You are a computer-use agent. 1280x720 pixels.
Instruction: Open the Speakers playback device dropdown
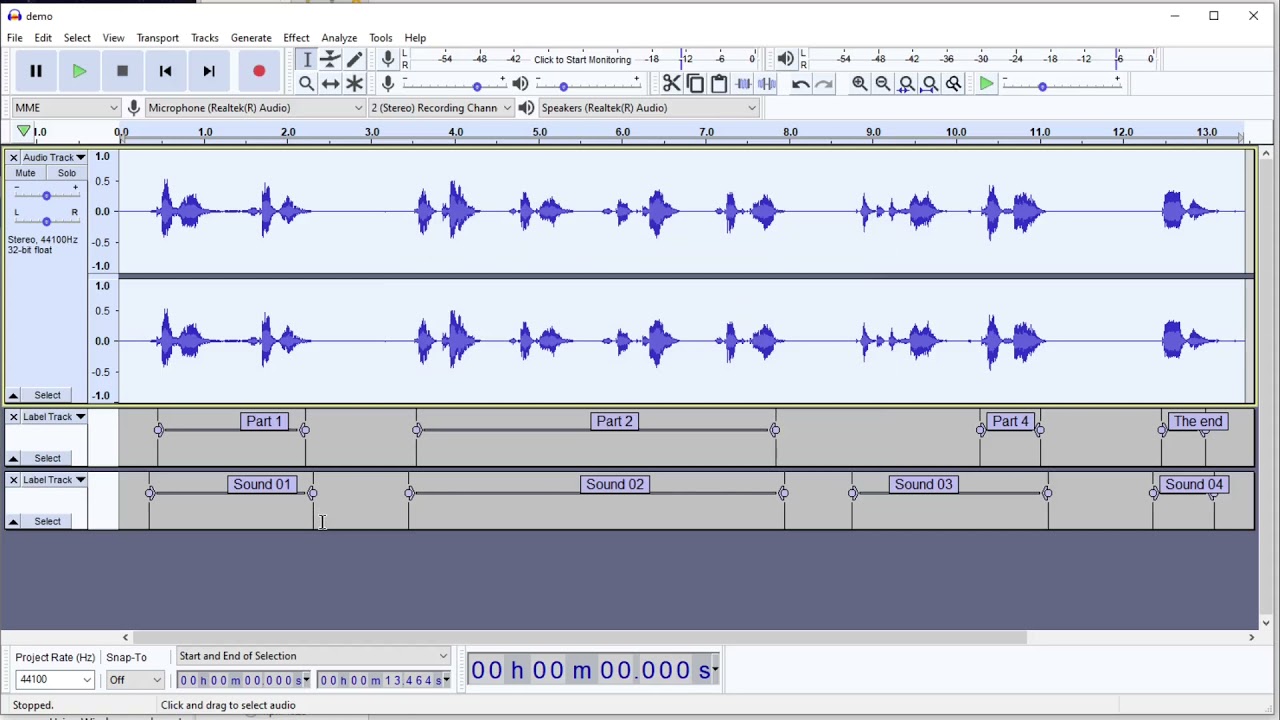pos(649,108)
